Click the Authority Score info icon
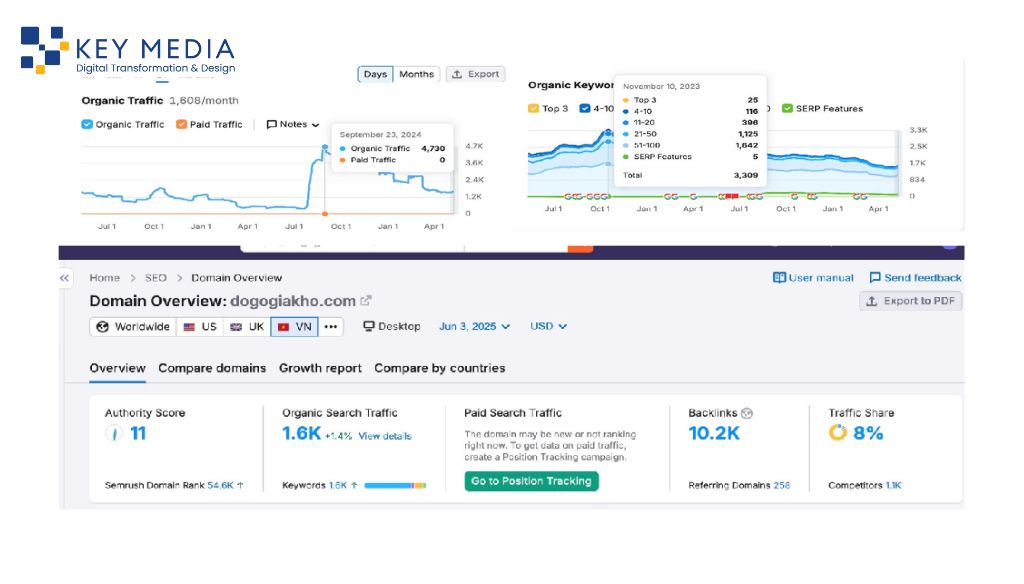 (114, 433)
